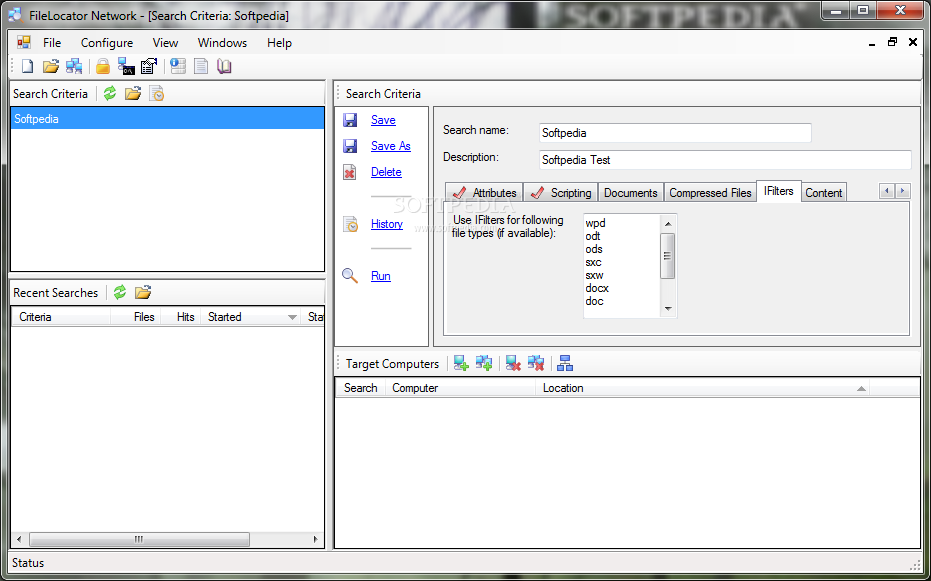Click the gold padlock toolbar icon
This screenshot has width=931, height=581.
point(103,66)
